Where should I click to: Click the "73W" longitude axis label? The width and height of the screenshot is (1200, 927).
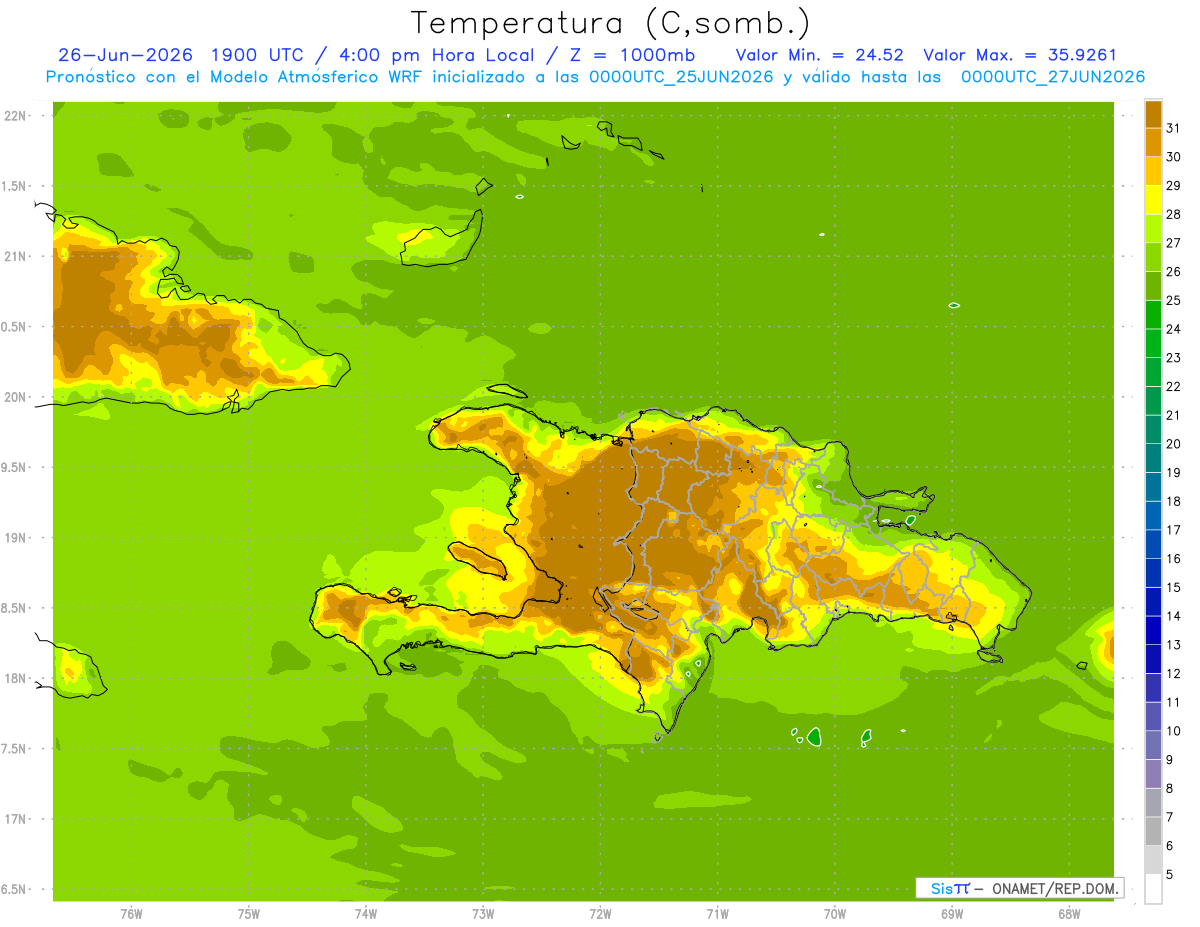tap(483, 914)
